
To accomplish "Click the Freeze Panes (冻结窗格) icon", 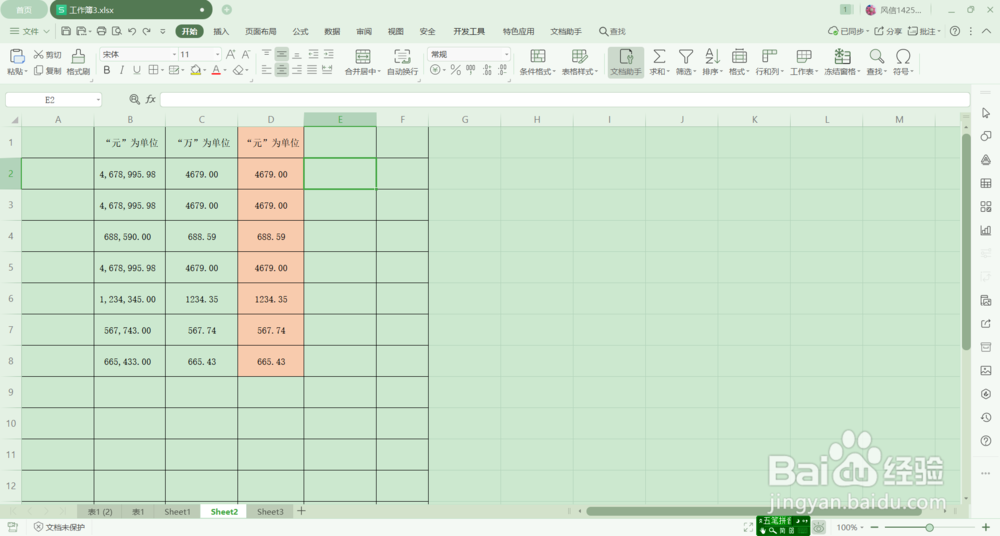I will [842, 56].
